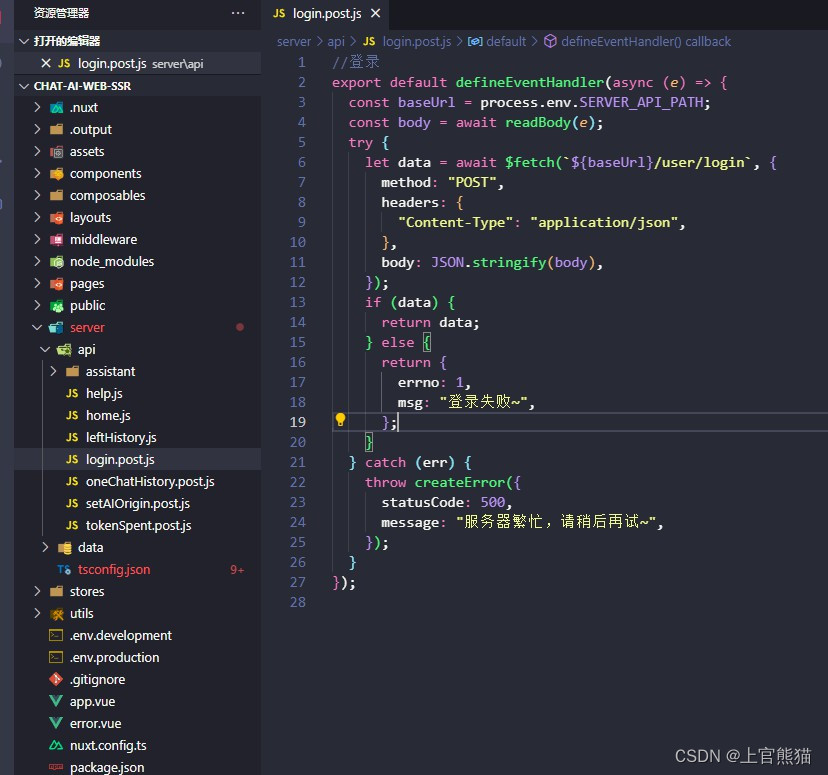Open setAIOrigin.post.js file
The height and width of the screenshot is (775, 828).
coord(137,504)
